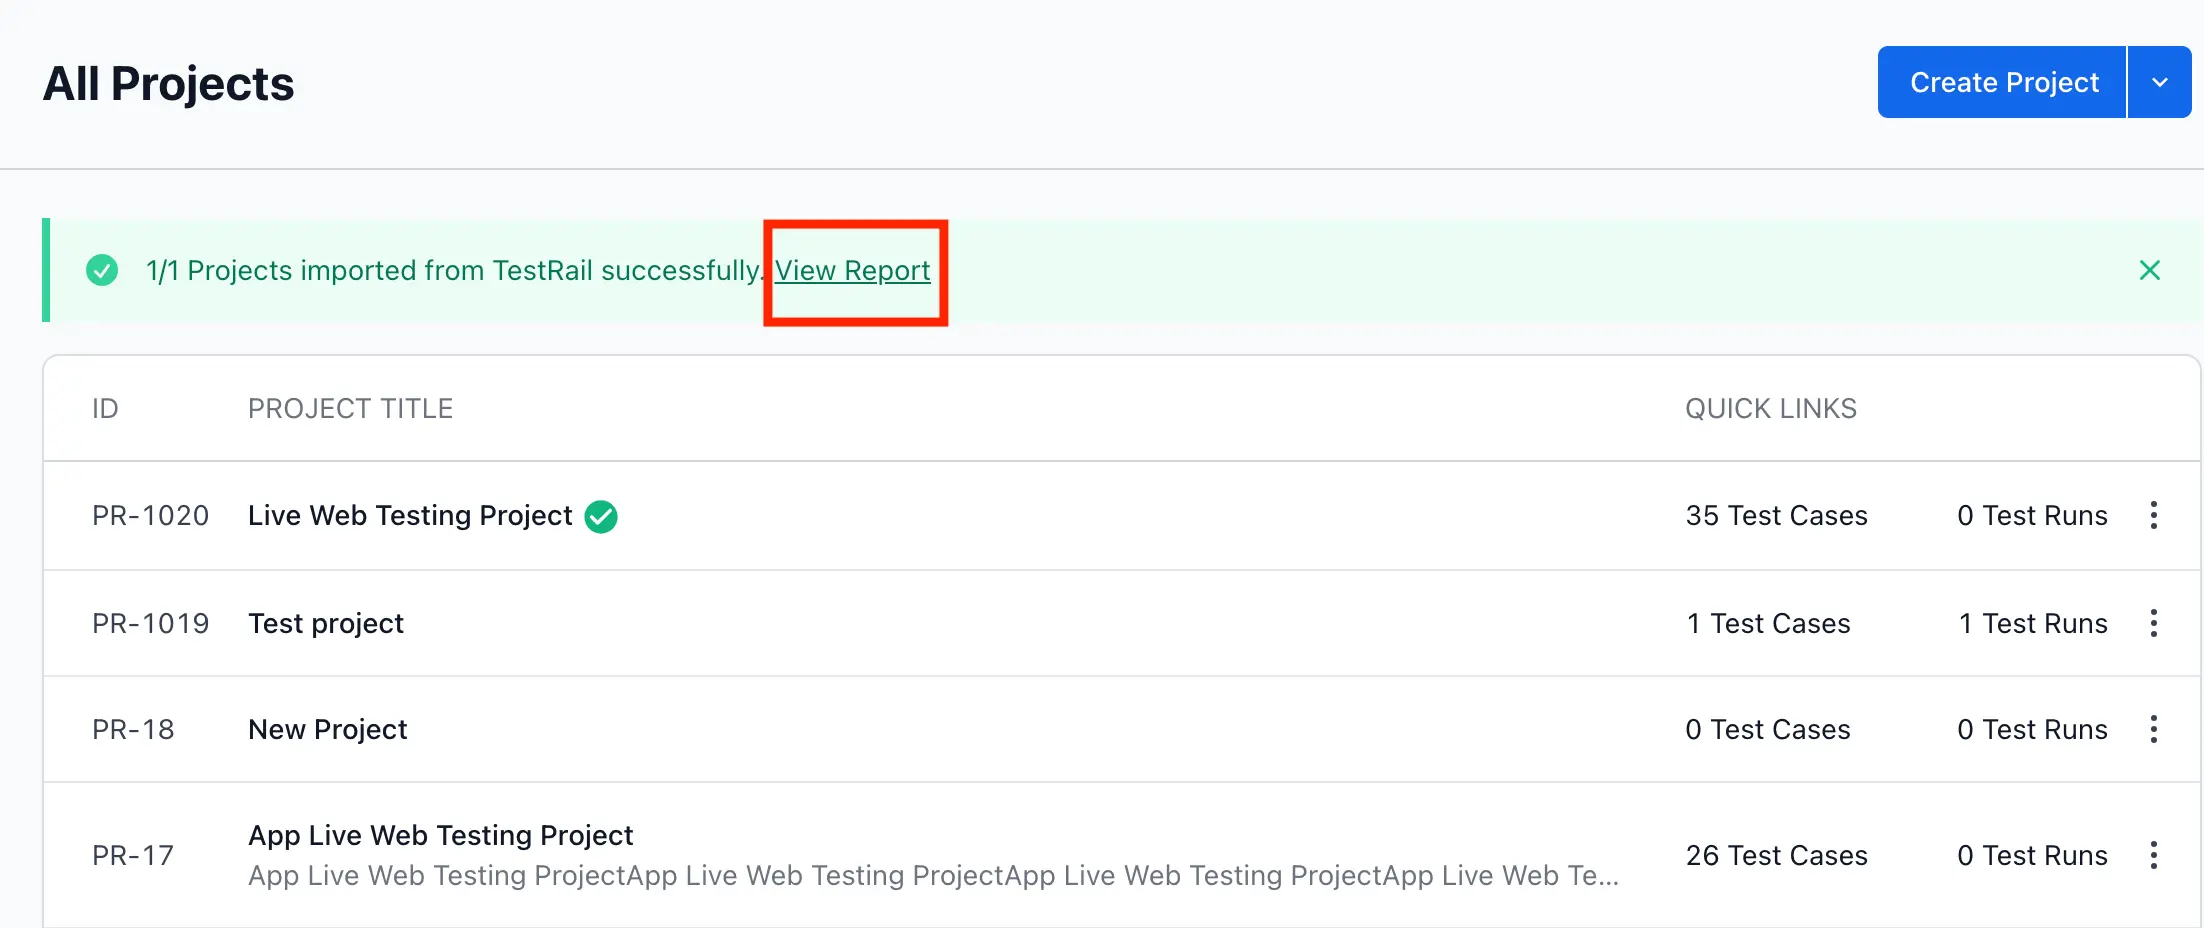Screen dimensions: 2204x928
Task: Click the green success checkmark in banner
Action: 102,270
